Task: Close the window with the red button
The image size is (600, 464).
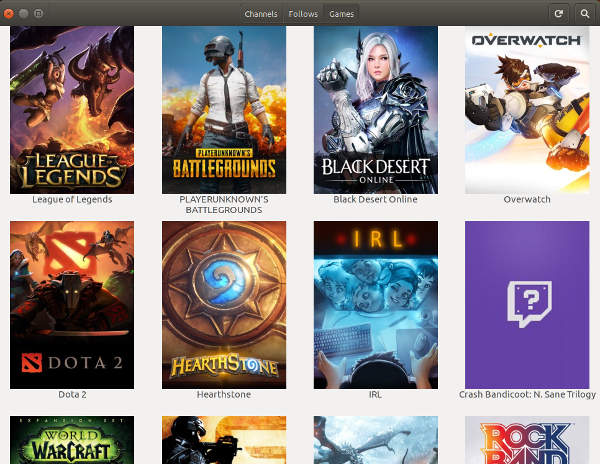Action: coord(8,14)
